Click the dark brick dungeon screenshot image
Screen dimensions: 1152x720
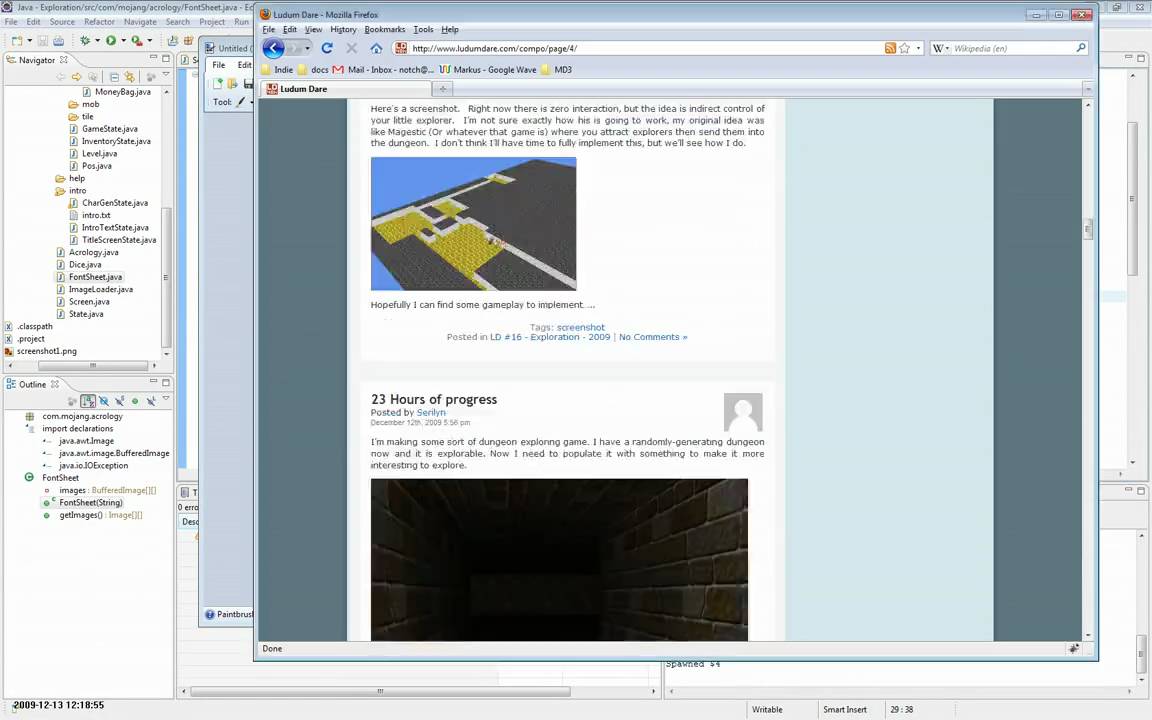pyautogui.click(x=559, y=560)
